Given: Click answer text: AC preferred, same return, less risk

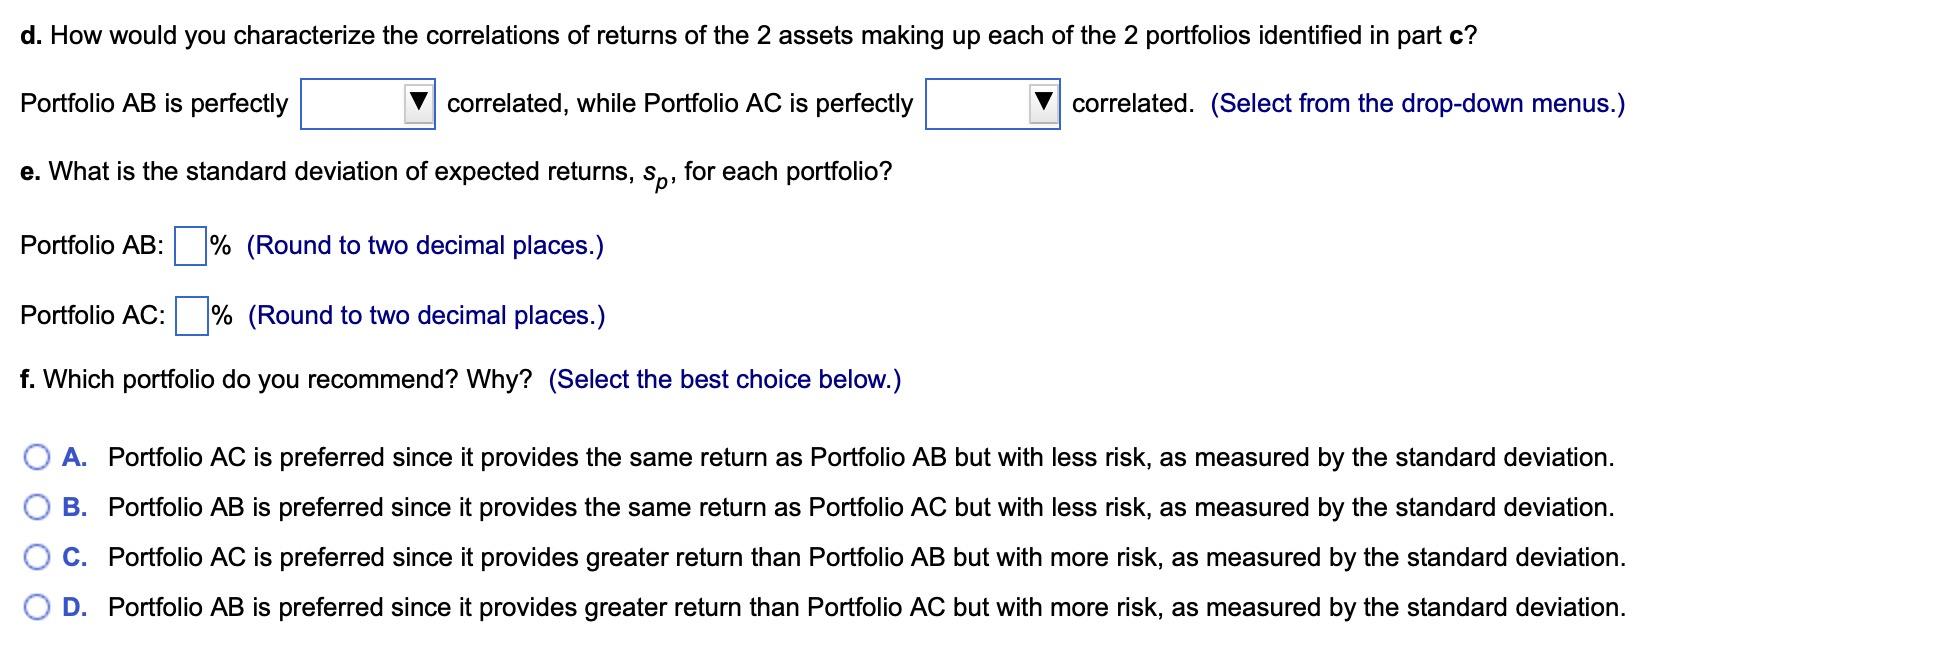Looking at the screenshot, I should 860,458.
